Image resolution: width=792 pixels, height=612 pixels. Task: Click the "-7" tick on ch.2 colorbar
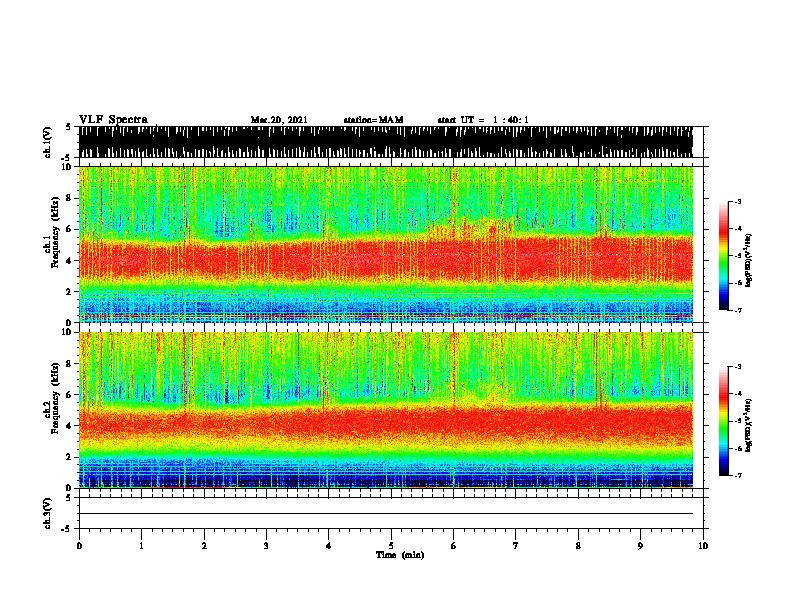[738, 475]
